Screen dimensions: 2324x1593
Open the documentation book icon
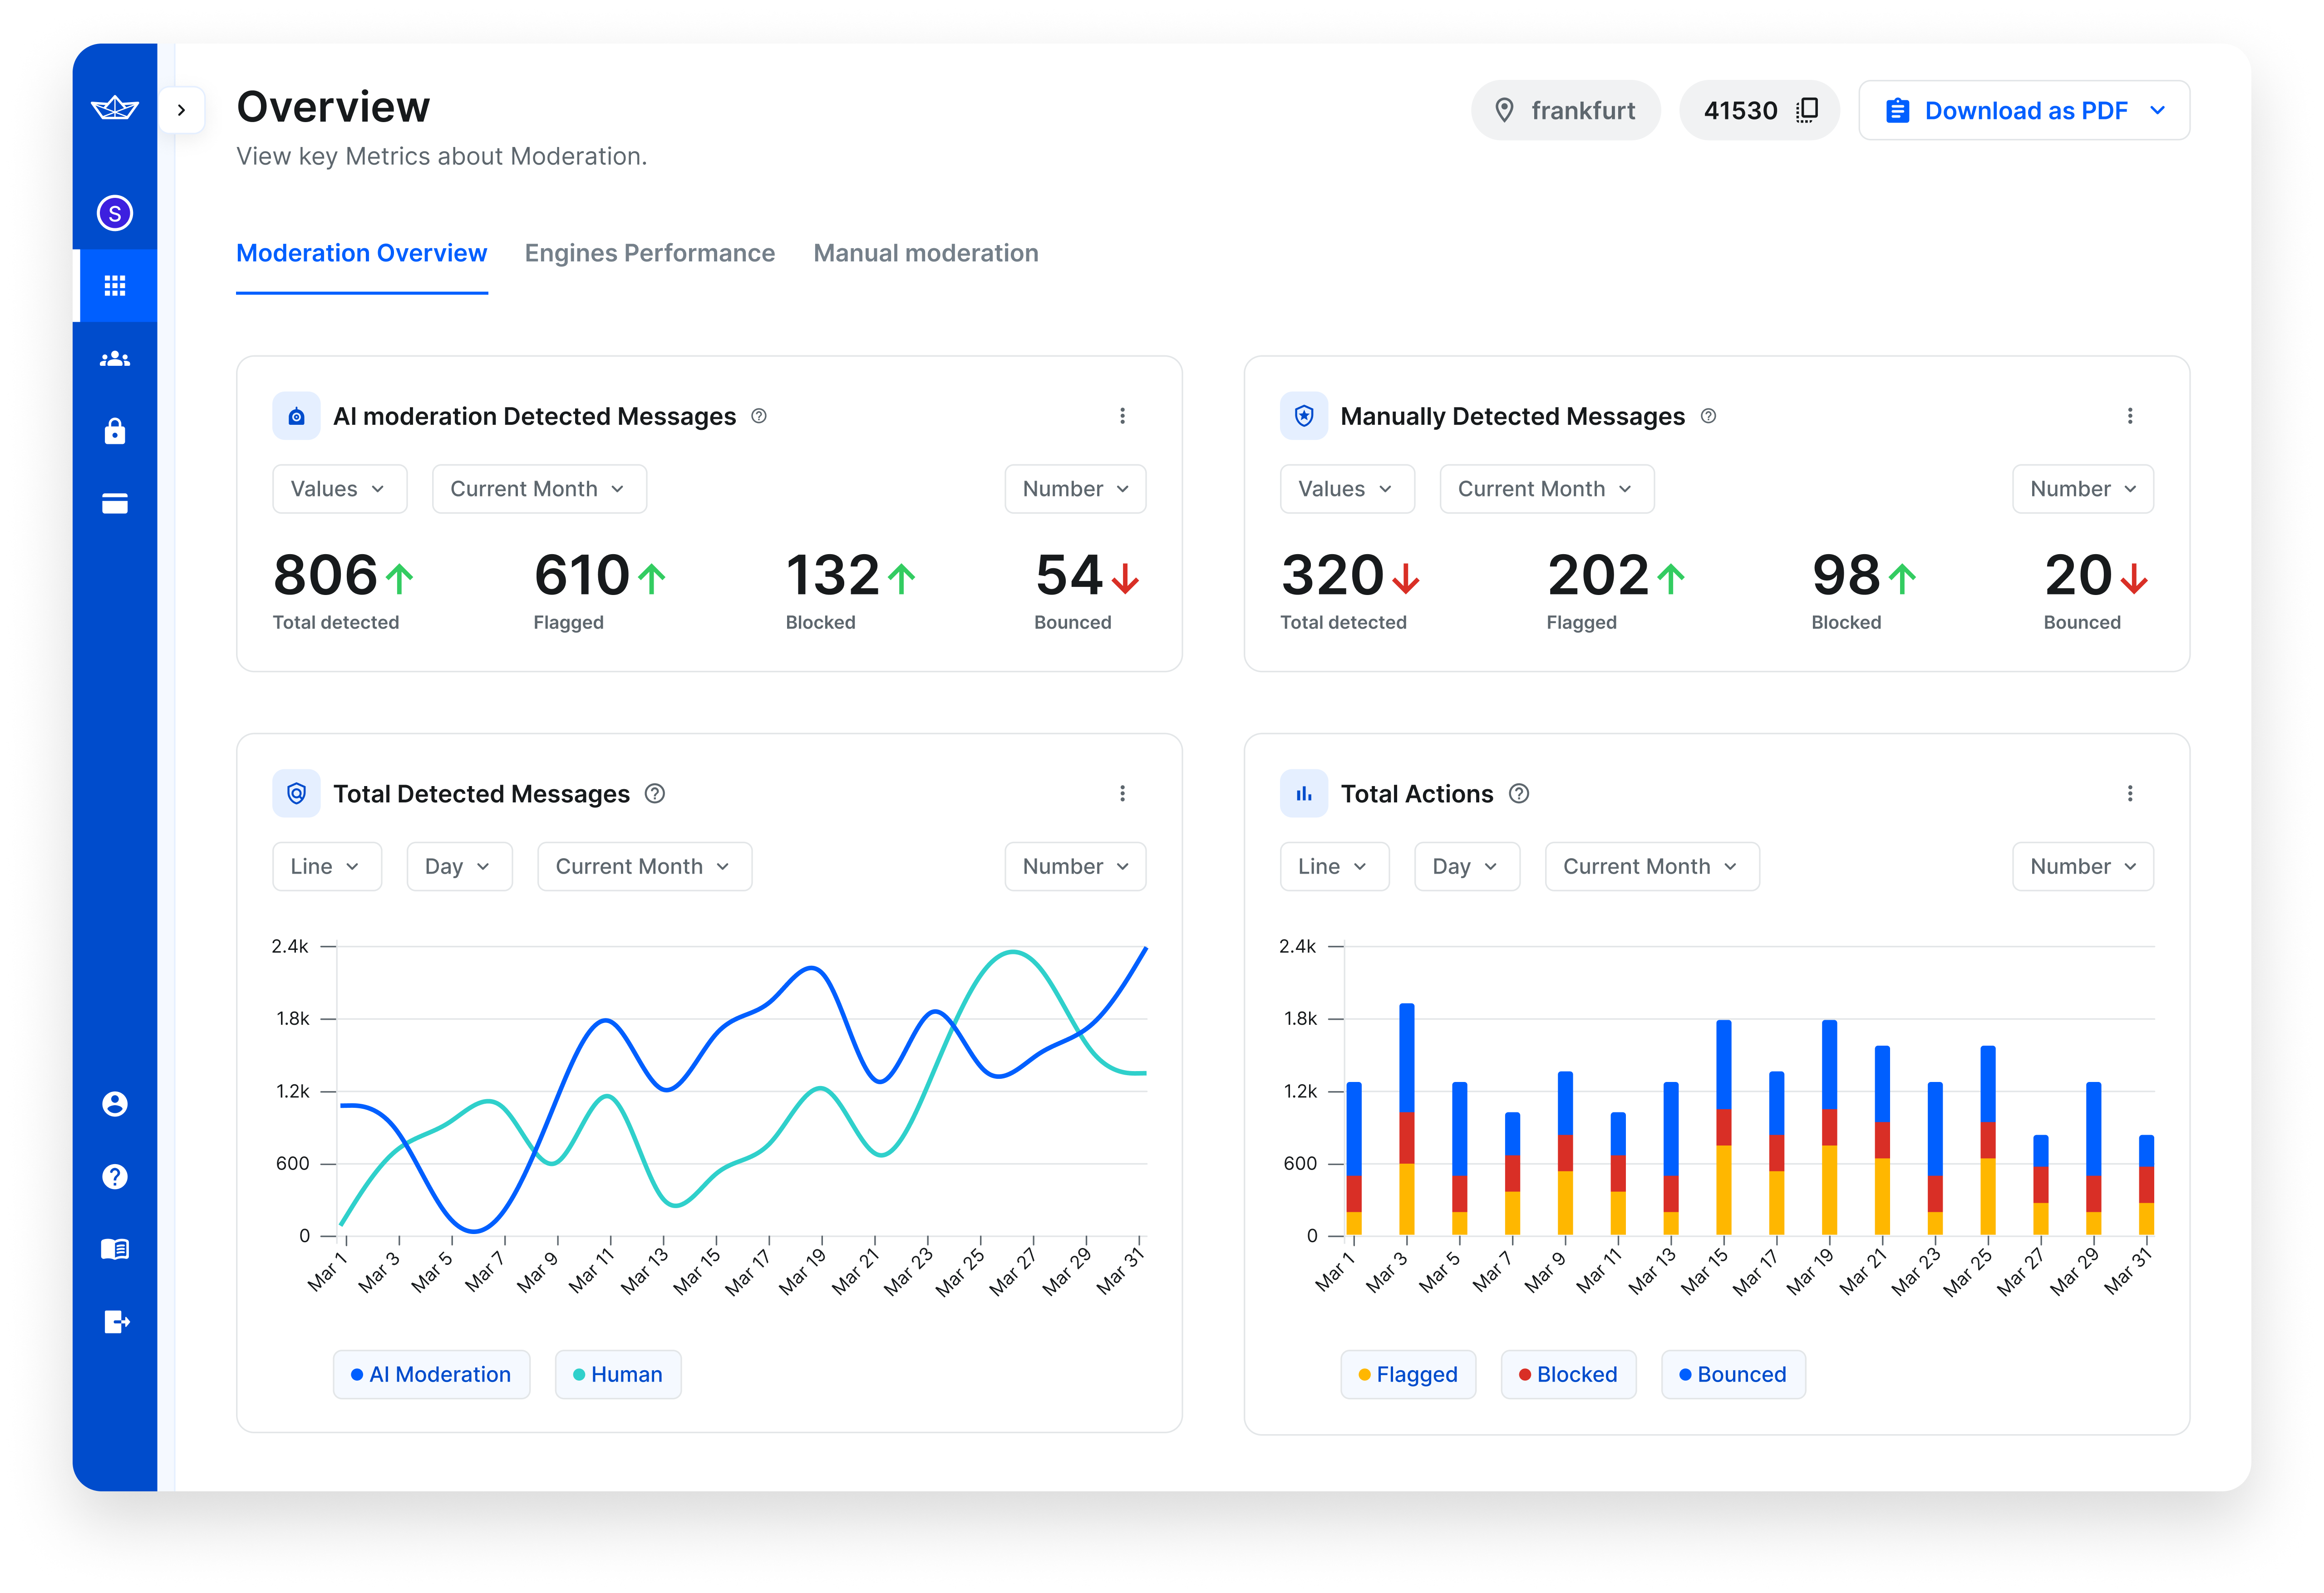[x=114, y=1248]
